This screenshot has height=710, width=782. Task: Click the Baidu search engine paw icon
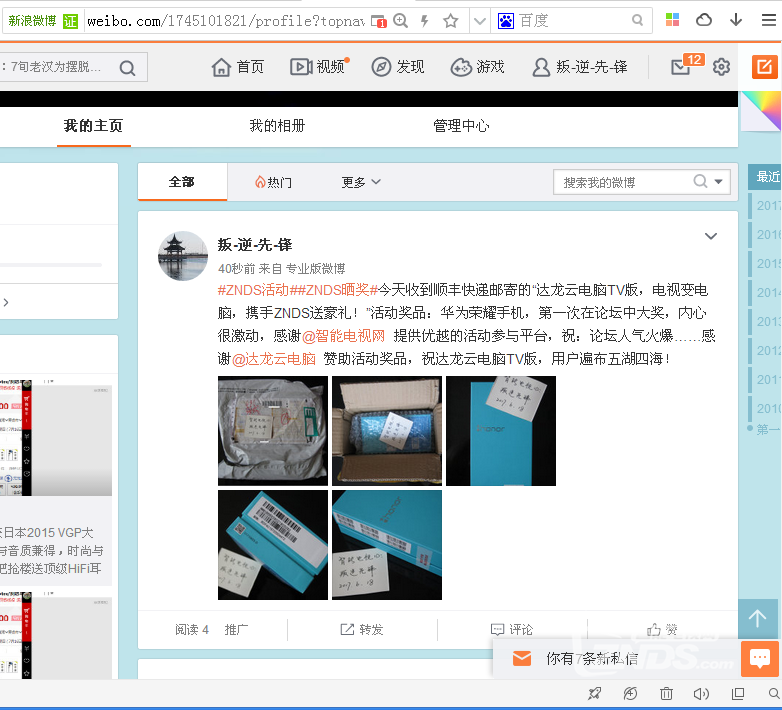(x=506, y=20)
